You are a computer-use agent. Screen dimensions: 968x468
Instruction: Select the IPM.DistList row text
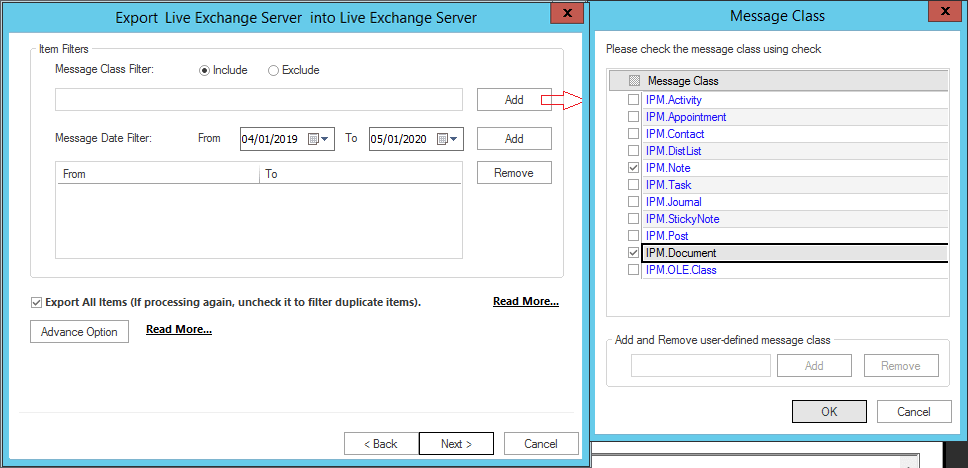point(673,151)
